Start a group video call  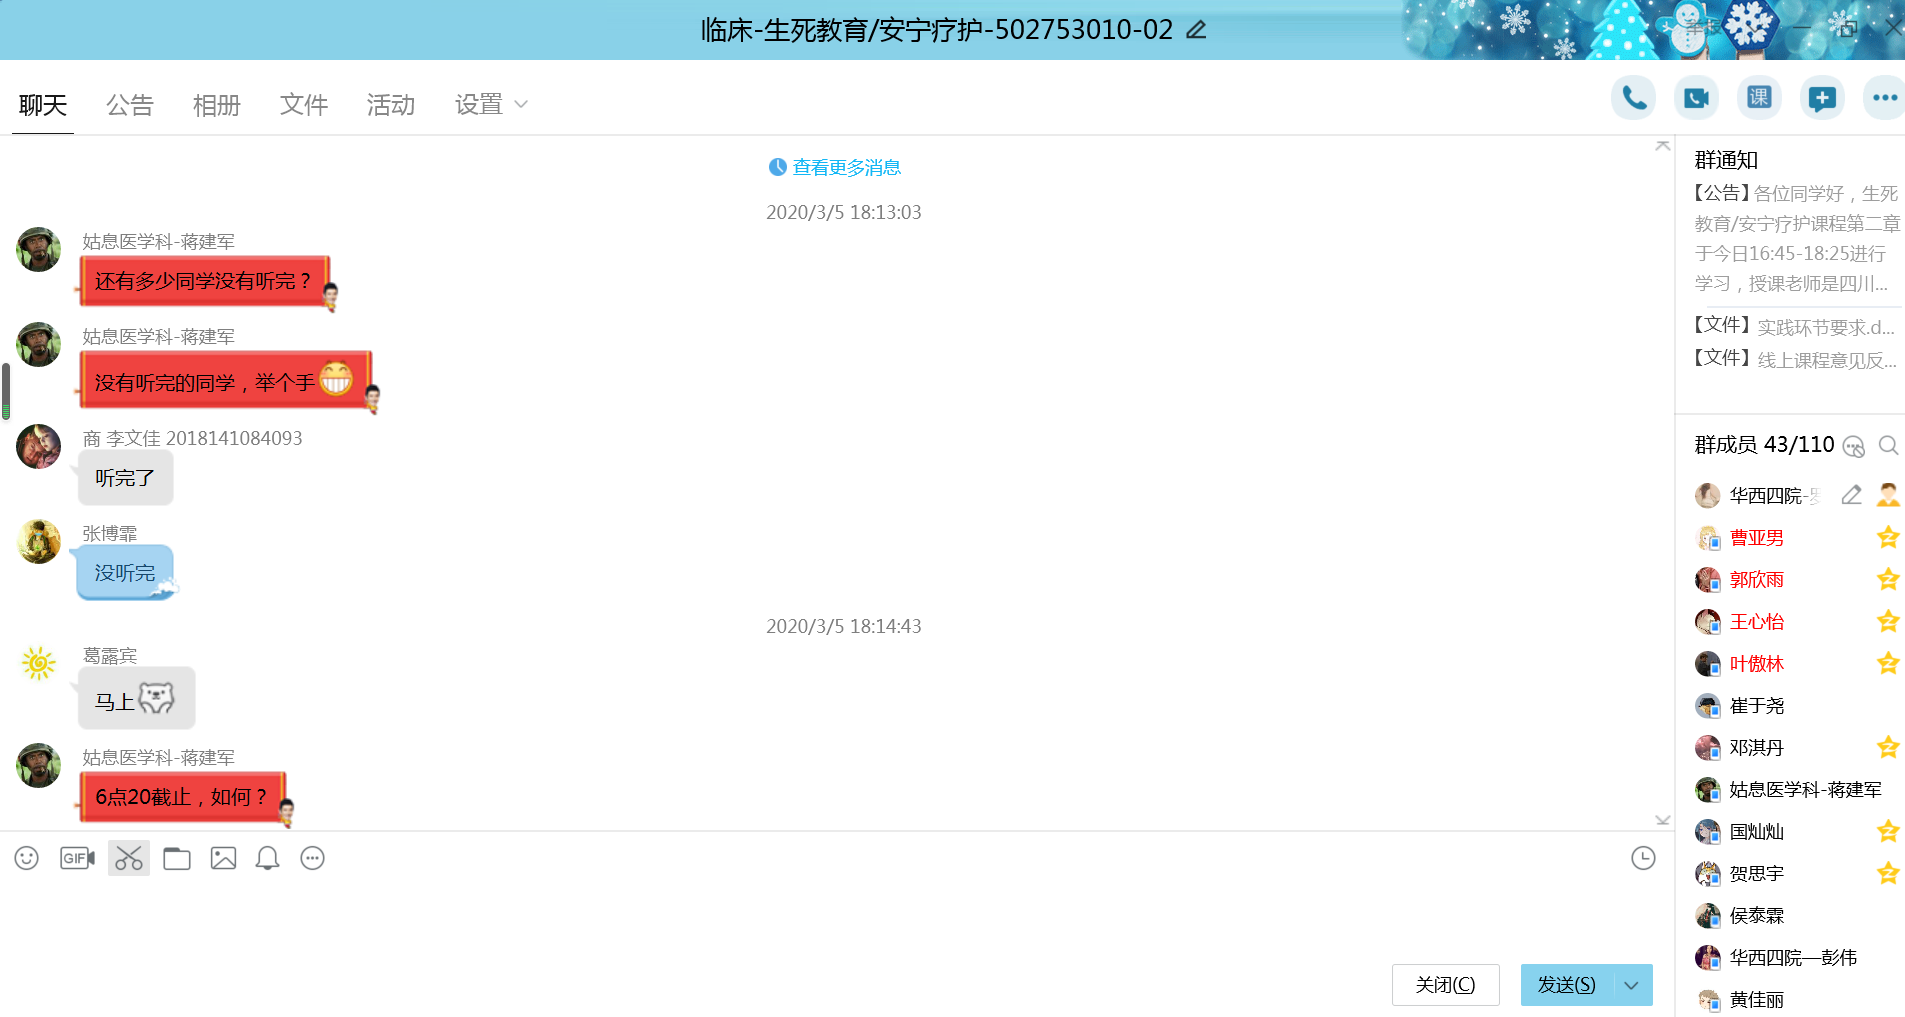click(x=1696, y=98)
